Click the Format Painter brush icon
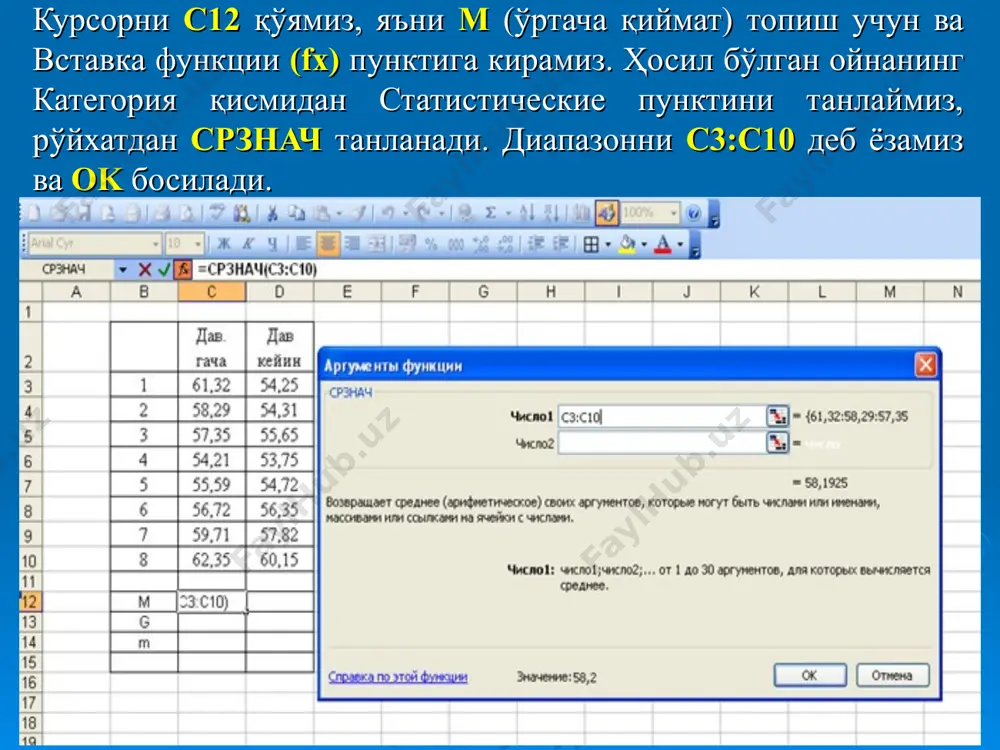1000x750 pixels. (x=359, y=214)
